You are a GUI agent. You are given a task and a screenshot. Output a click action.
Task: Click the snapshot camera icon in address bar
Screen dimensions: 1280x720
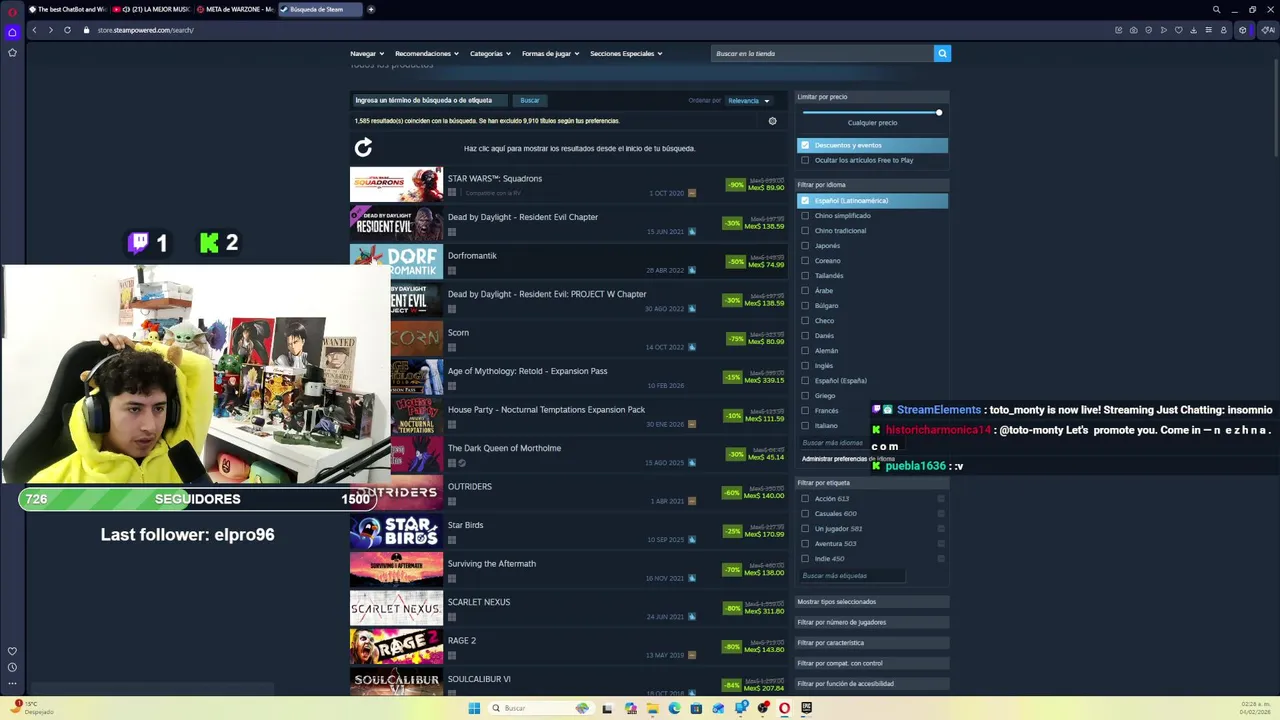point(1133,30)
